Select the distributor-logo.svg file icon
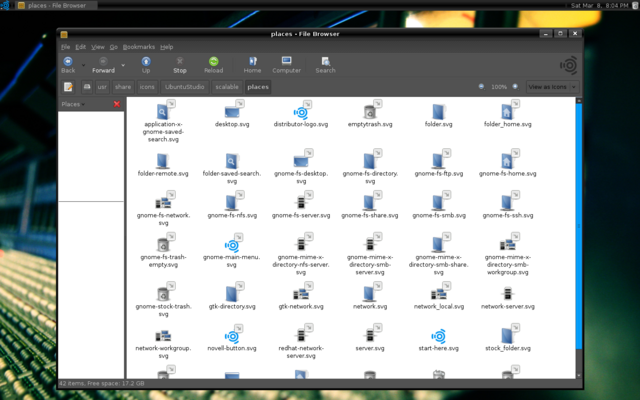The width and height of the screenshot is (640, 400). (301, 112)
